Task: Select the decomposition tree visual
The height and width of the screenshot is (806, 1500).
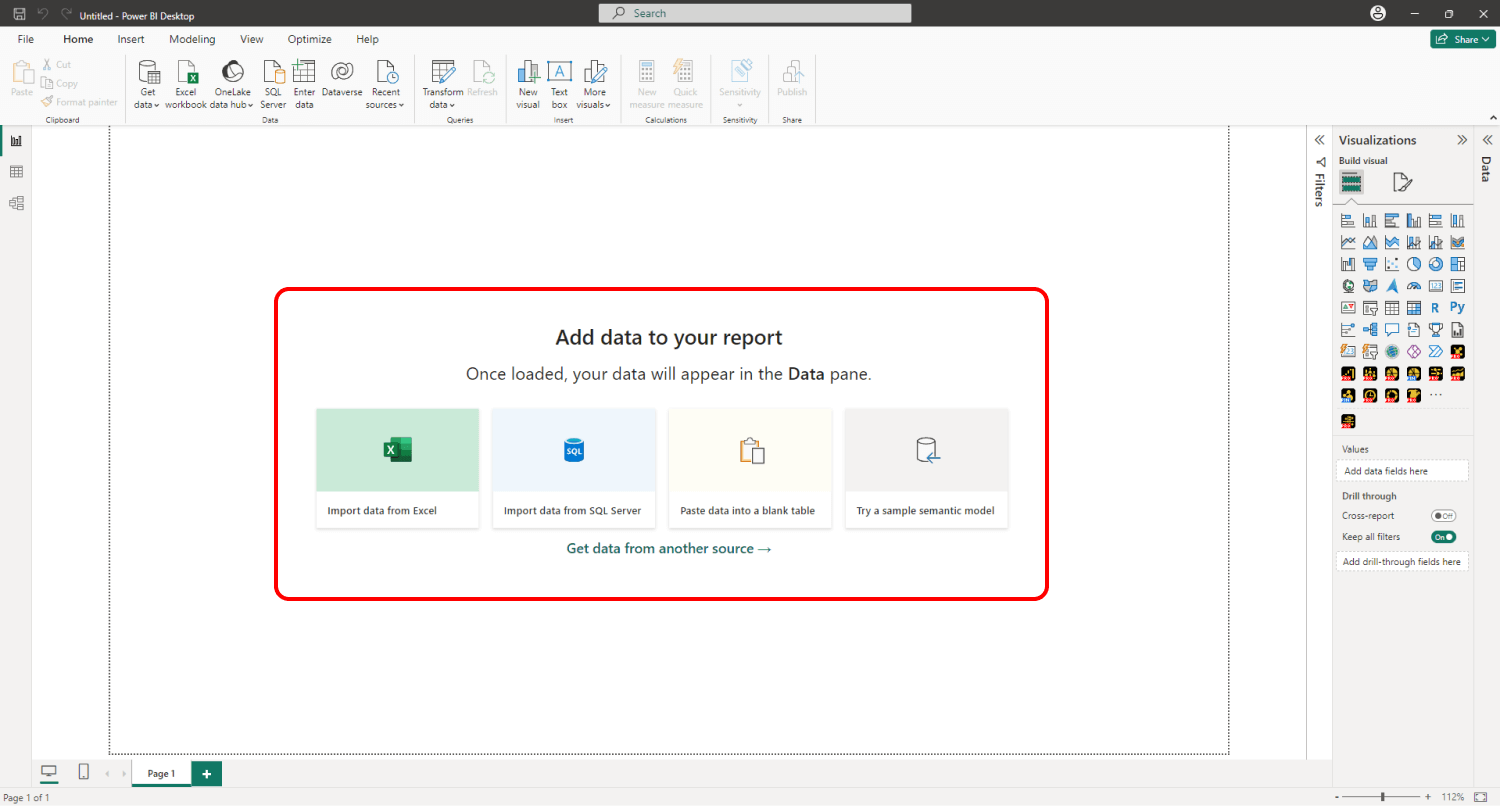Action: tap(1370, 330)
